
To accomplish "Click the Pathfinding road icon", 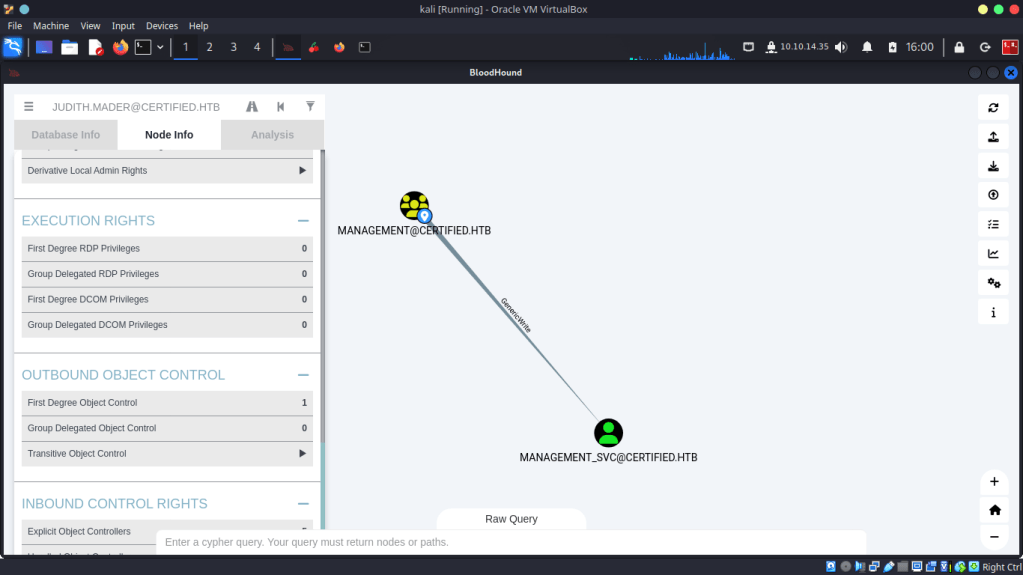I will 252,106.
